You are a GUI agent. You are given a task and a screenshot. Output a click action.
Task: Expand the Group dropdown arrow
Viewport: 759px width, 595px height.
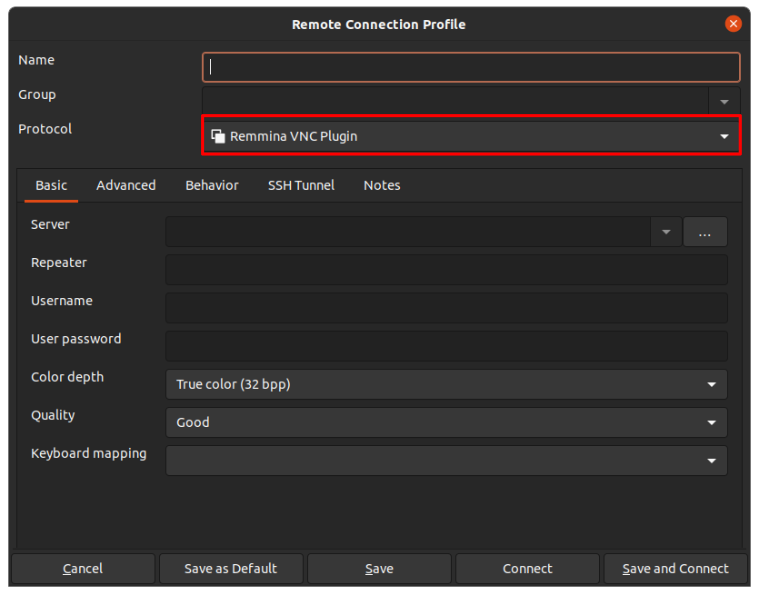[x=724, y=102]
